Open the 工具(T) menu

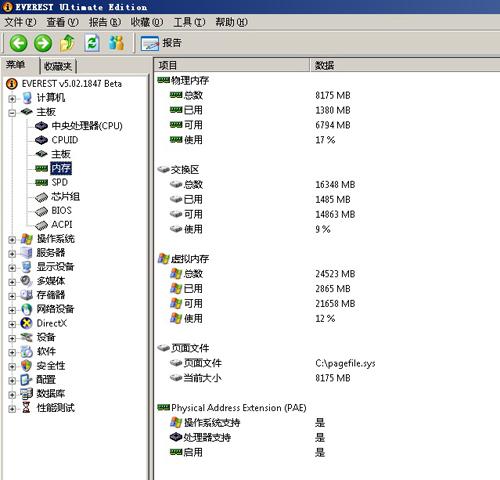tap(189, 22)
